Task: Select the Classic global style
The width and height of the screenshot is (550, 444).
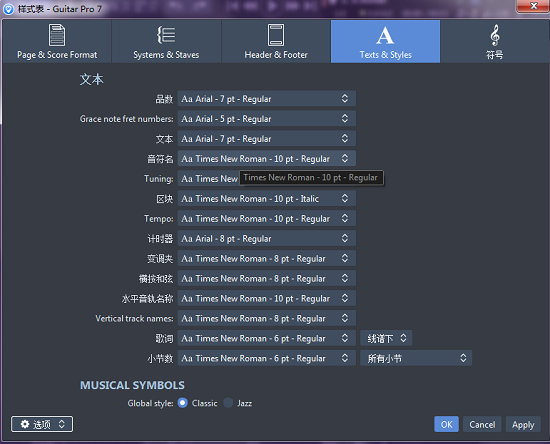Action: tap(183, 403)
